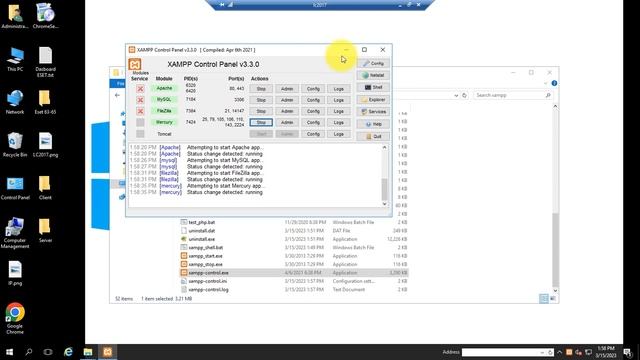
Task: Select the xampp-control.log file
Action: (x=208, y=290)
